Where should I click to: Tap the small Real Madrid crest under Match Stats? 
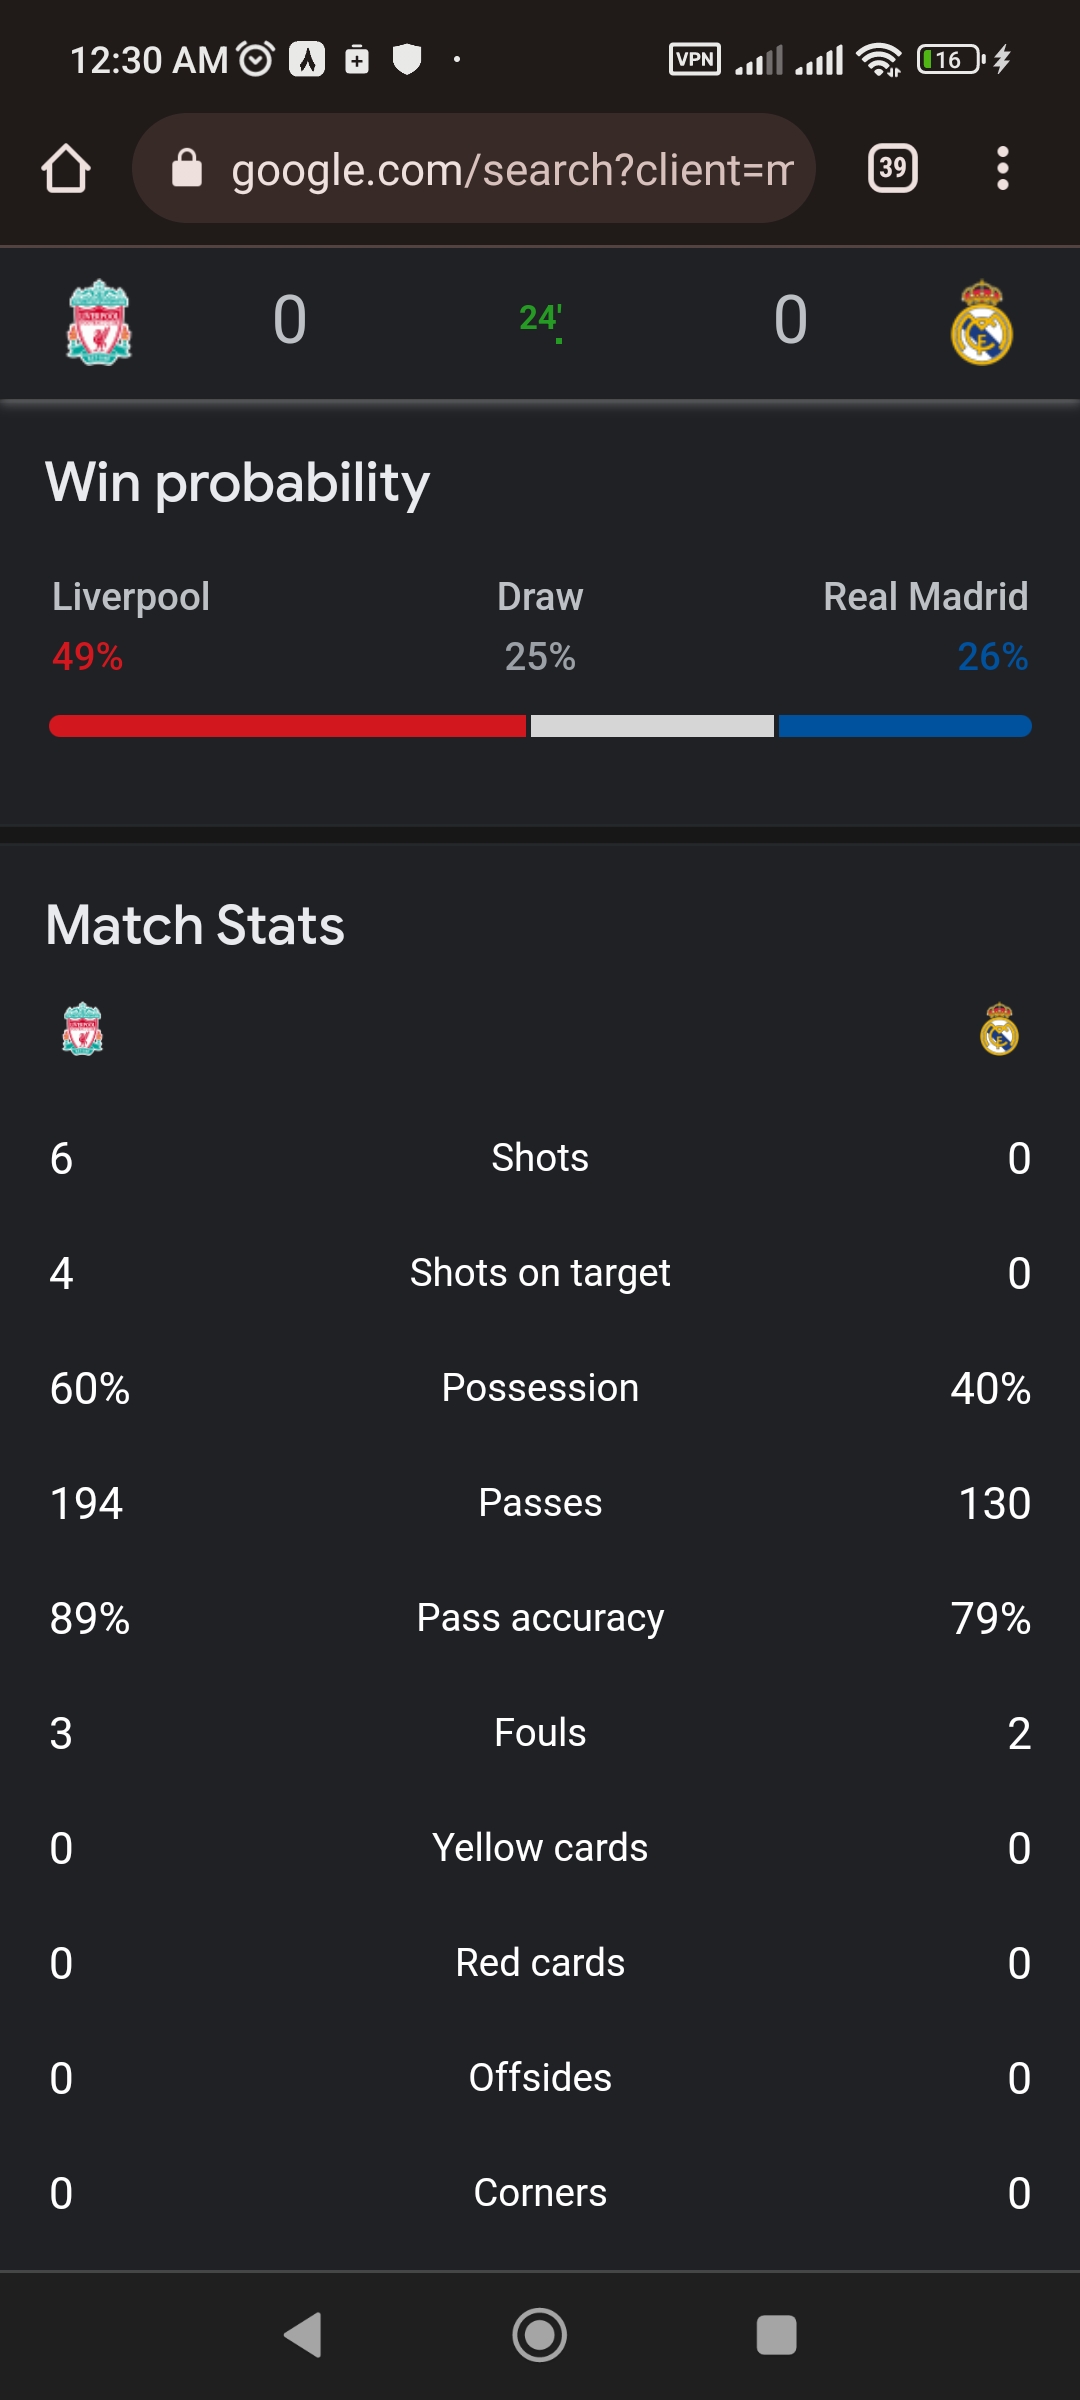[x=999, y=1029]
